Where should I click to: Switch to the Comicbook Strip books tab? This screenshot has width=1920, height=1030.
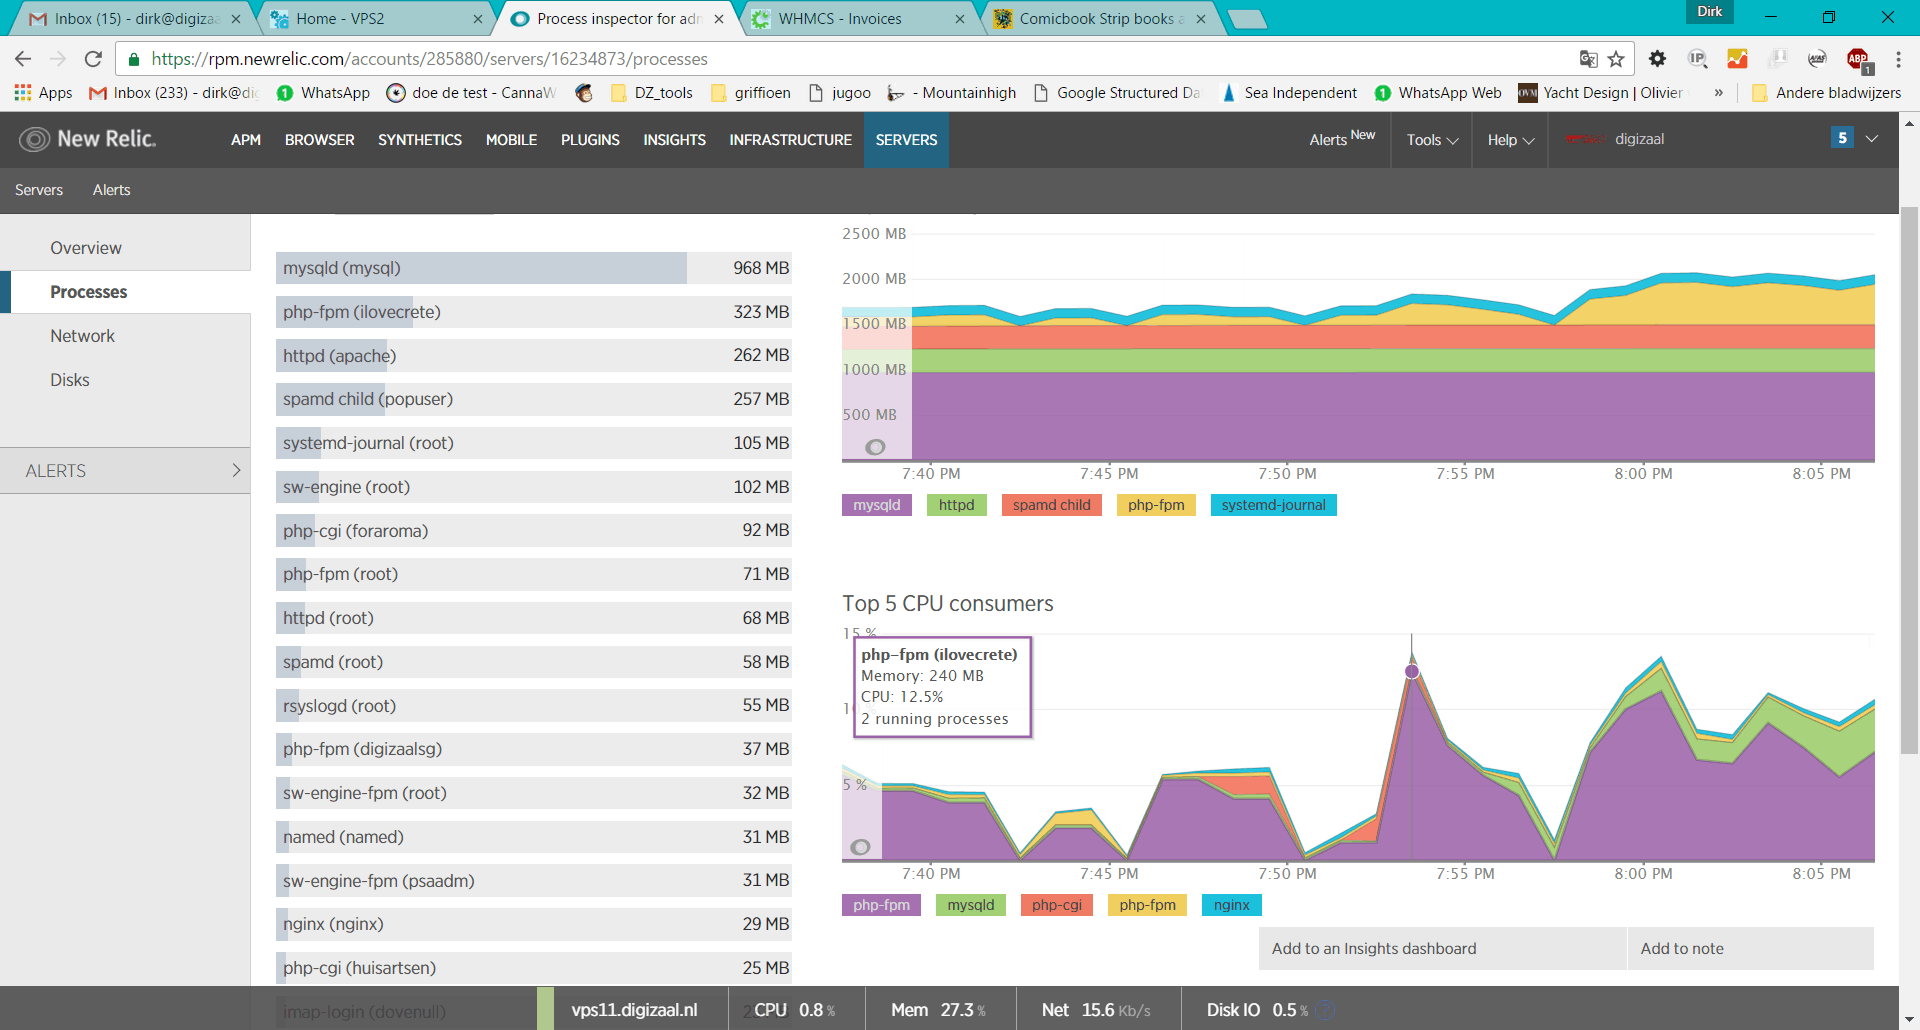[x=1100, y=19]
